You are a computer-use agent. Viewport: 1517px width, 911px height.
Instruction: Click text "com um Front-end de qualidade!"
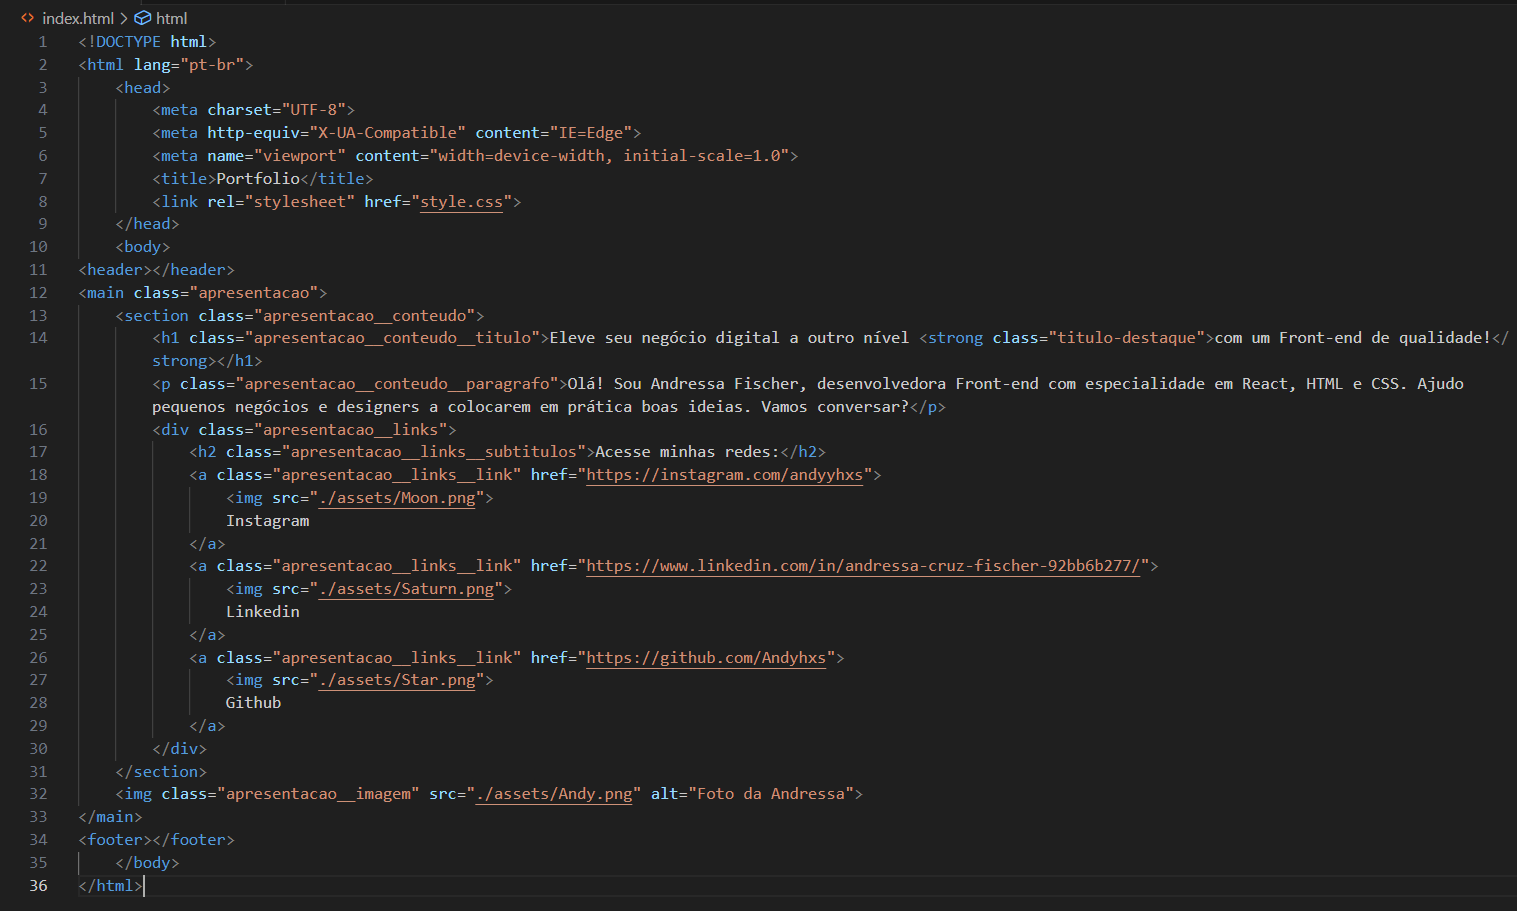(1352, 337)
